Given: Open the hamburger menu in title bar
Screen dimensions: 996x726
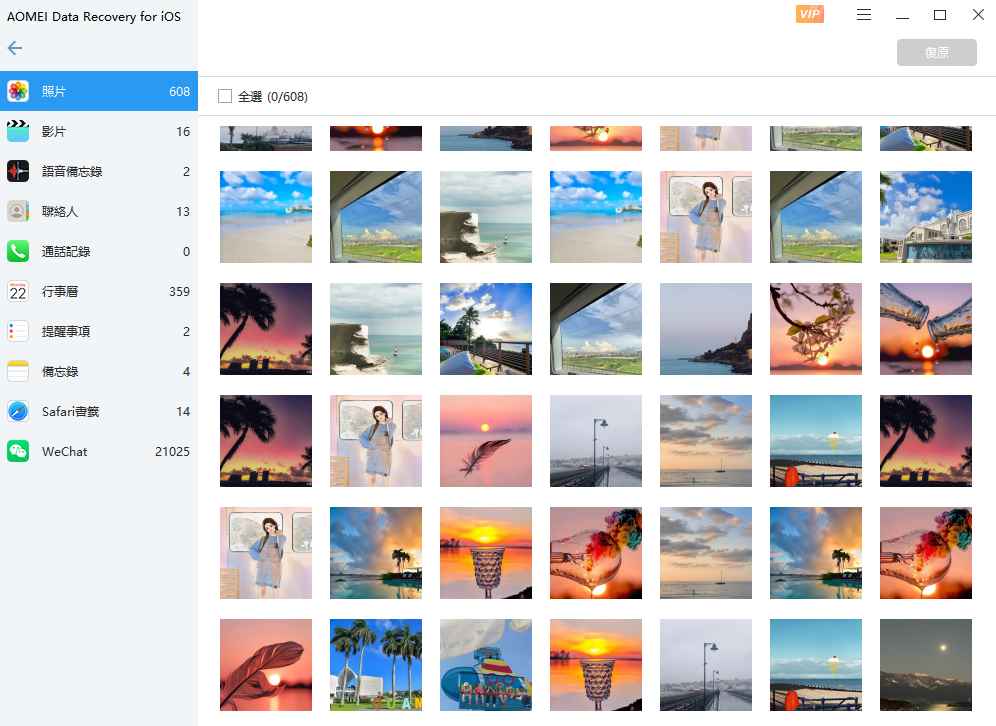Looking at the screenshot, I should pos(864,15).
